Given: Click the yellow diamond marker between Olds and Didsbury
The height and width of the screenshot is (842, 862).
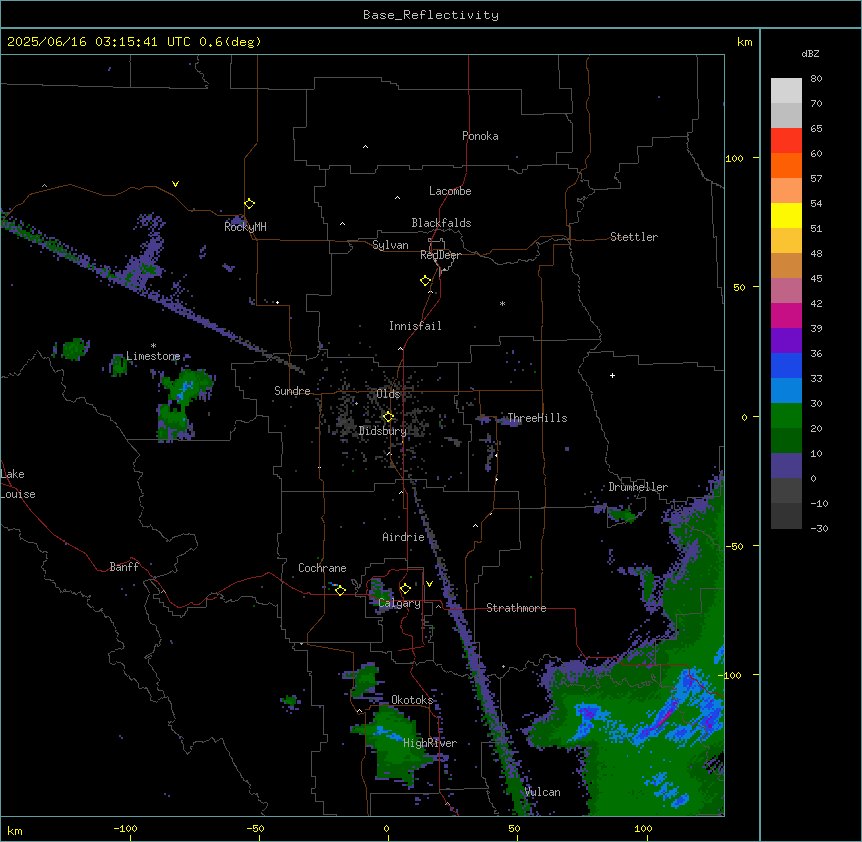Looking at the screenshot, I should [389, 417].
